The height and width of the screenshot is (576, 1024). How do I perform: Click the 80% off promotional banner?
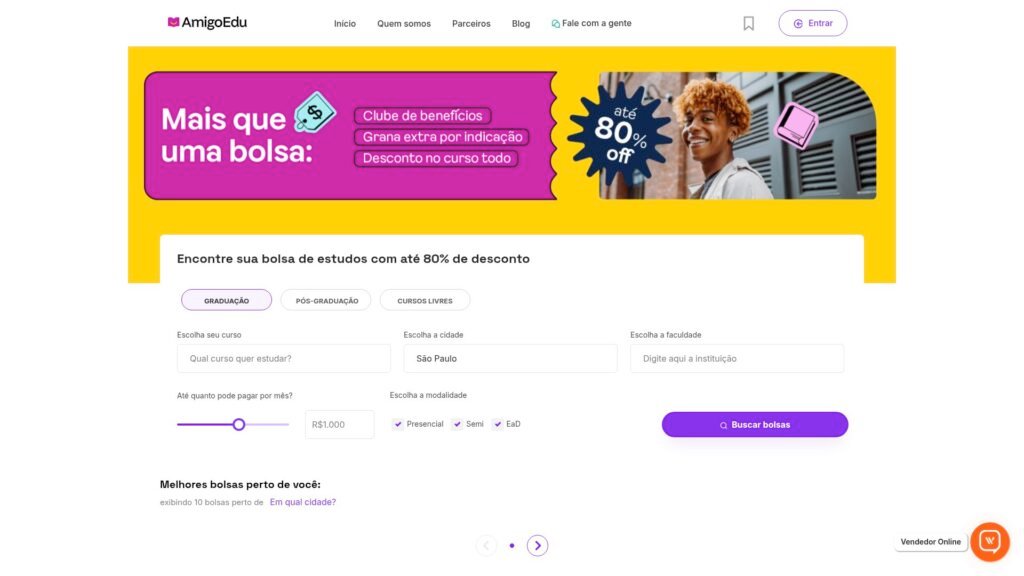(x=510, y=135)
